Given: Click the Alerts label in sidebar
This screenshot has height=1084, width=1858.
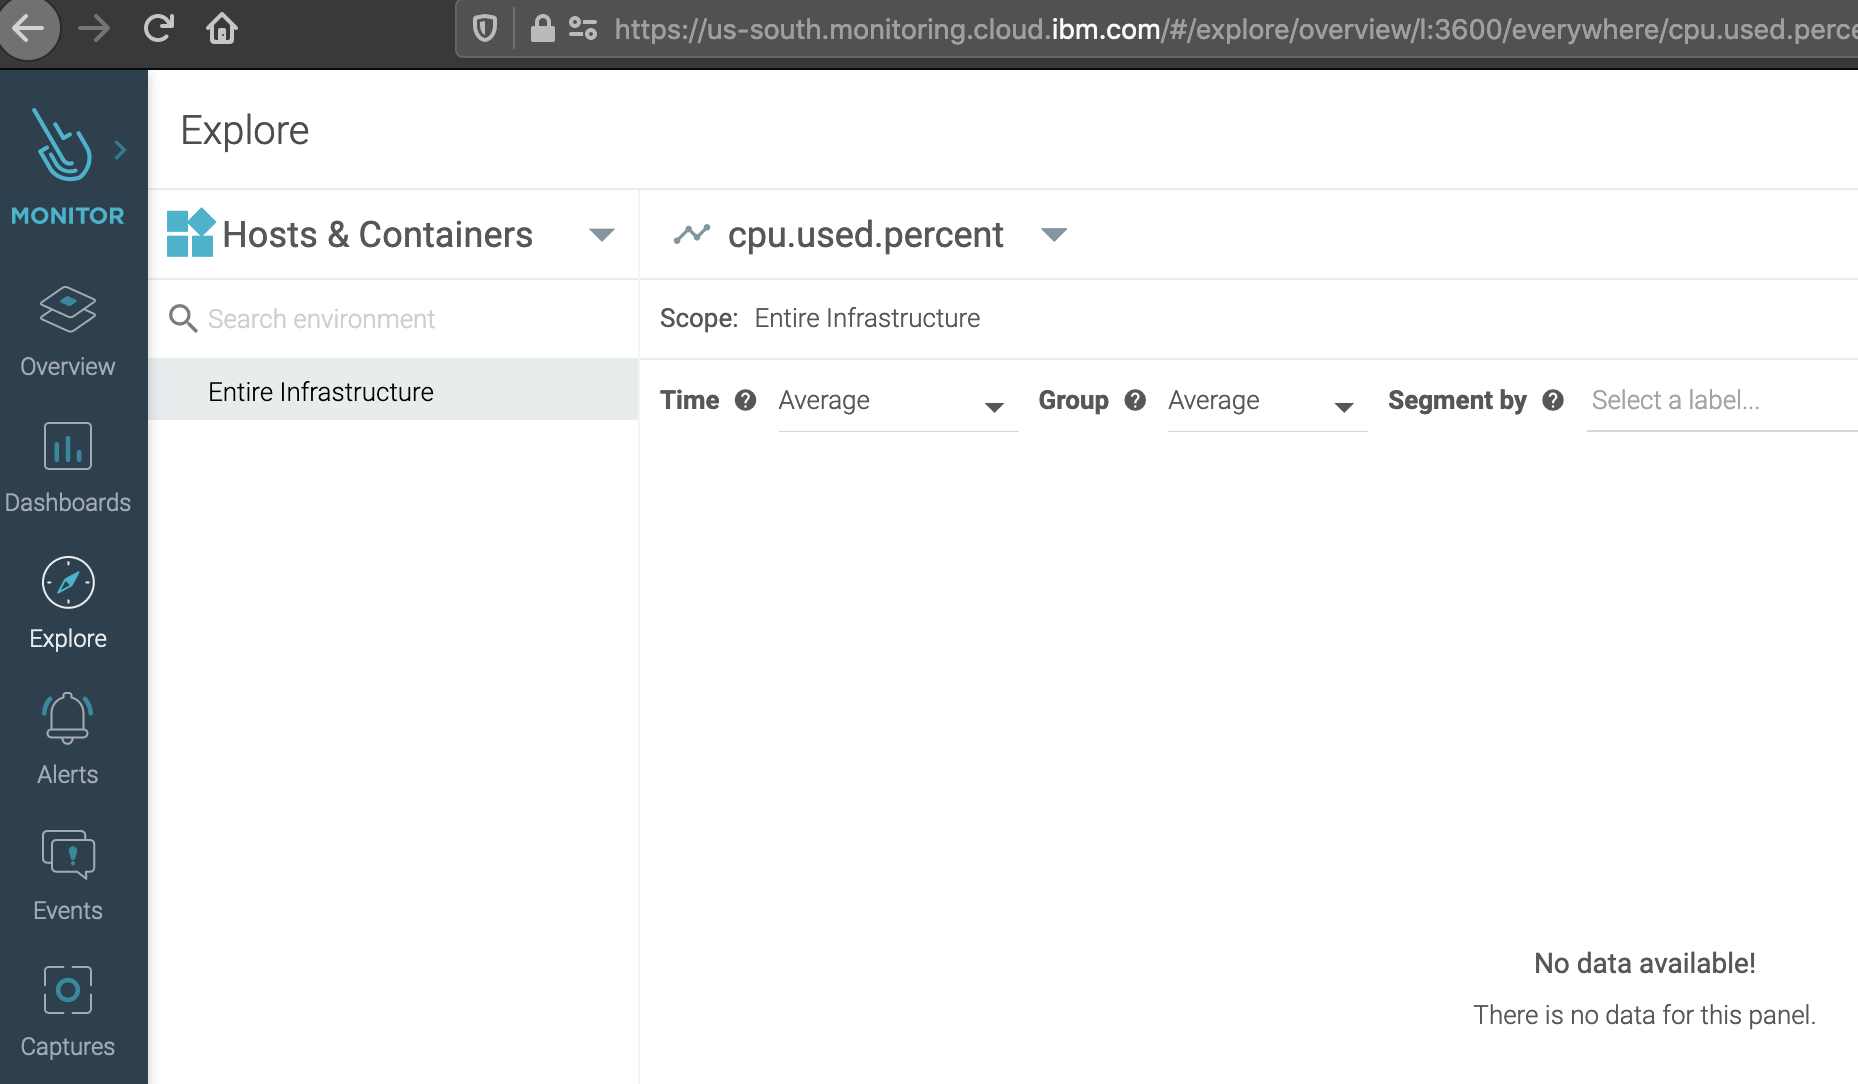Looking at the screenshot, I should point(68,774).
